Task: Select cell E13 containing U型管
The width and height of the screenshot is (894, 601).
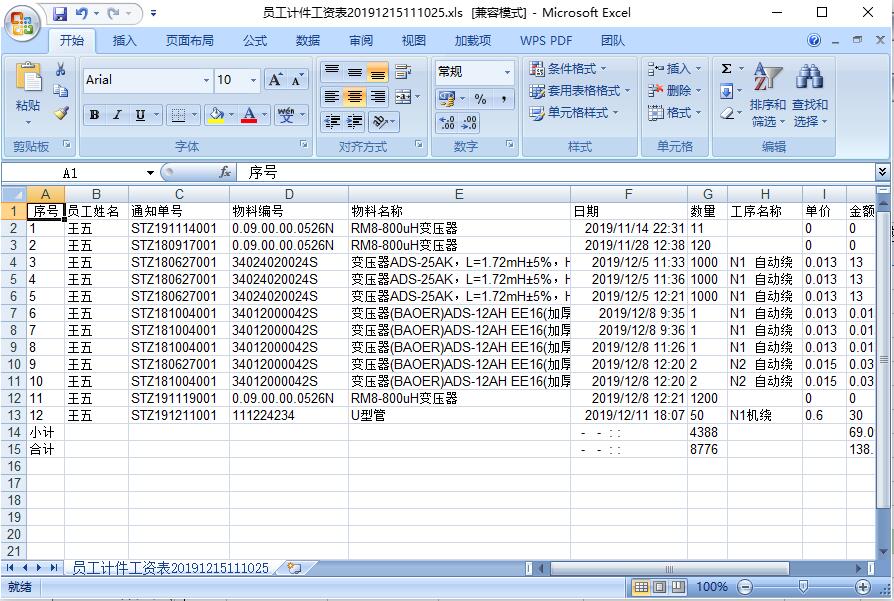Action: [459, 415]
